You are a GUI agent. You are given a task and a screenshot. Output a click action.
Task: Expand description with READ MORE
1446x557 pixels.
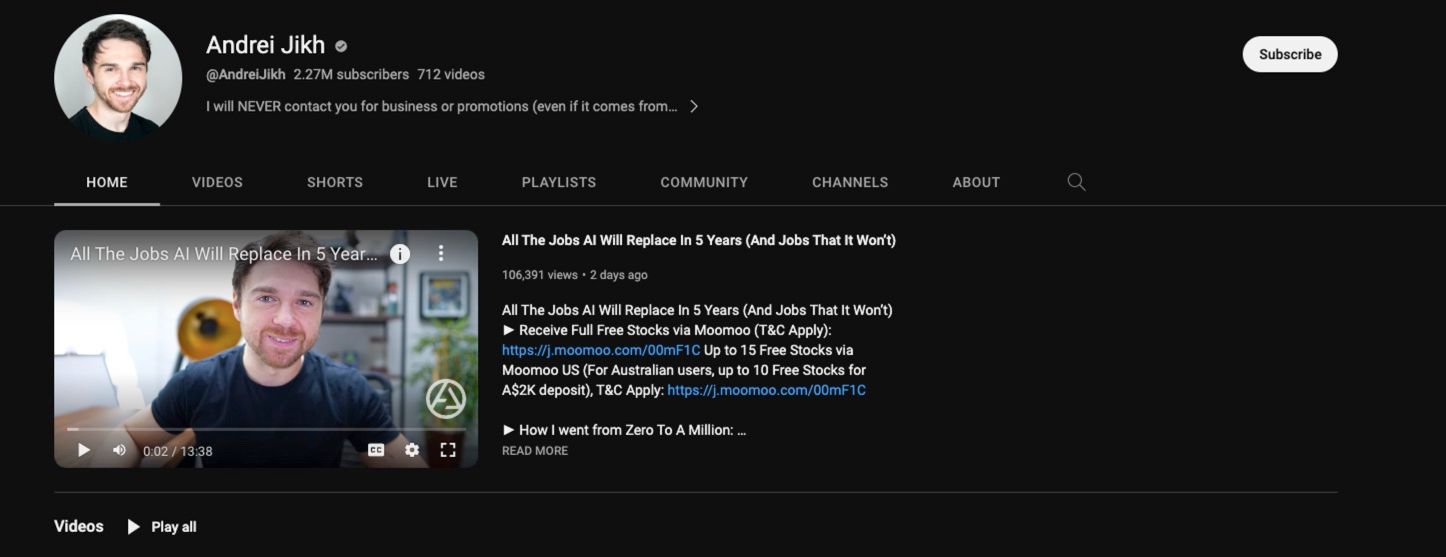[x=535, y=451]
